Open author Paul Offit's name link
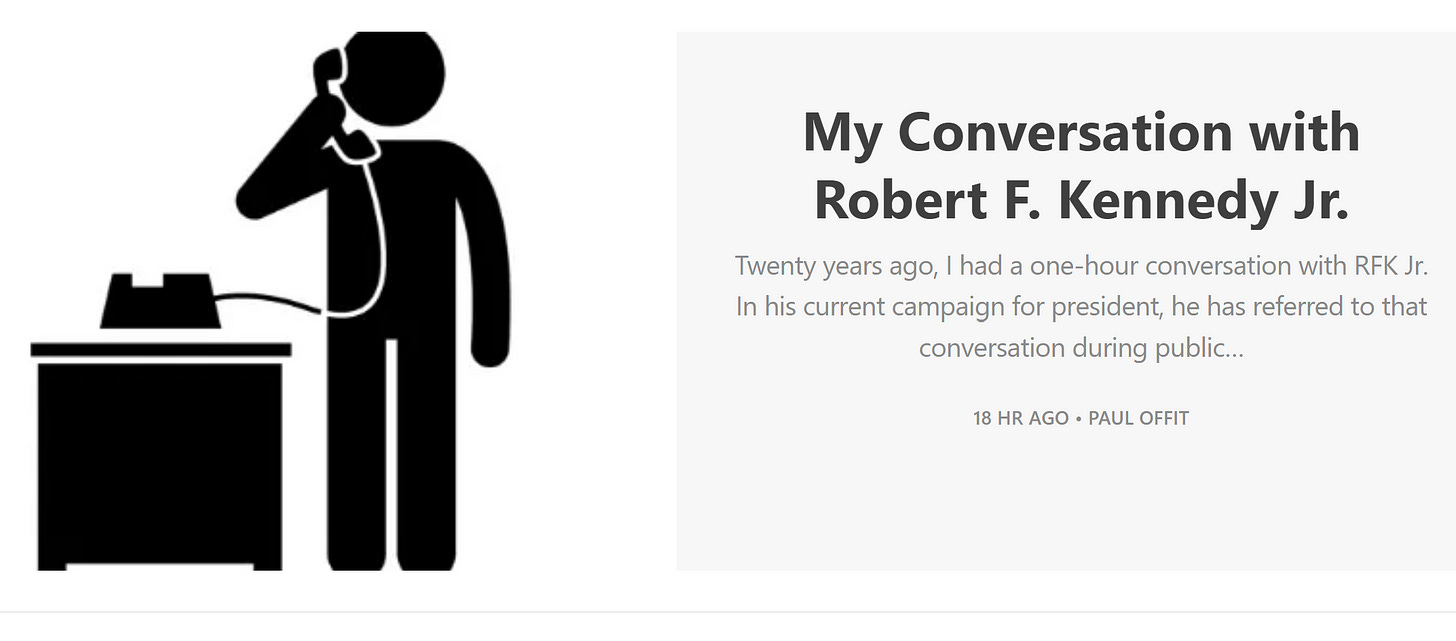Image resolution: width=1456 pixels, height=641 pixels. pyautogui.click(x=1138, y=418)
